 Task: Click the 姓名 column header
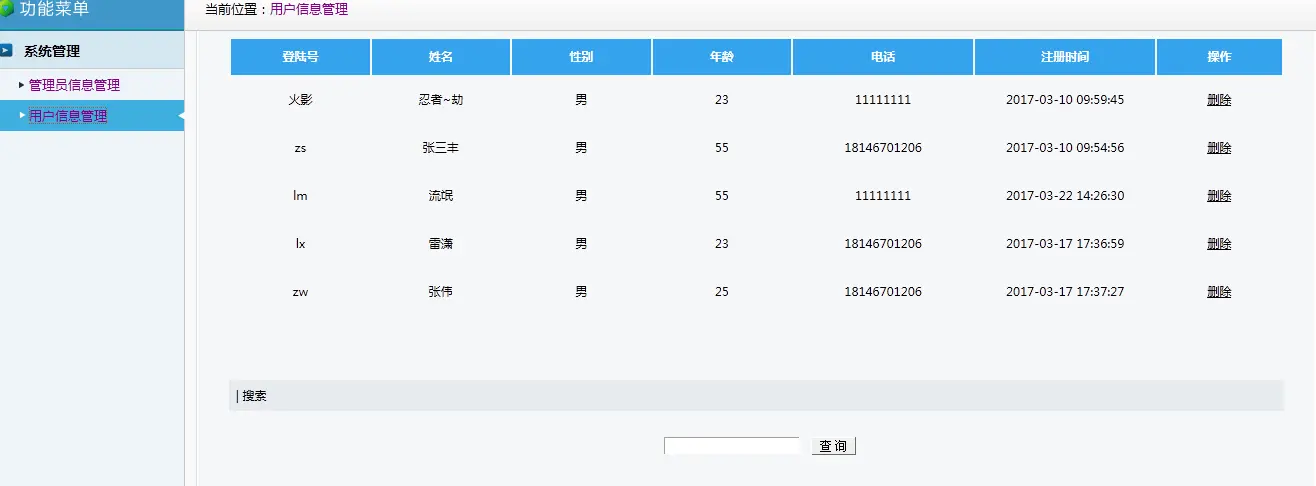(x=441, y=57)
